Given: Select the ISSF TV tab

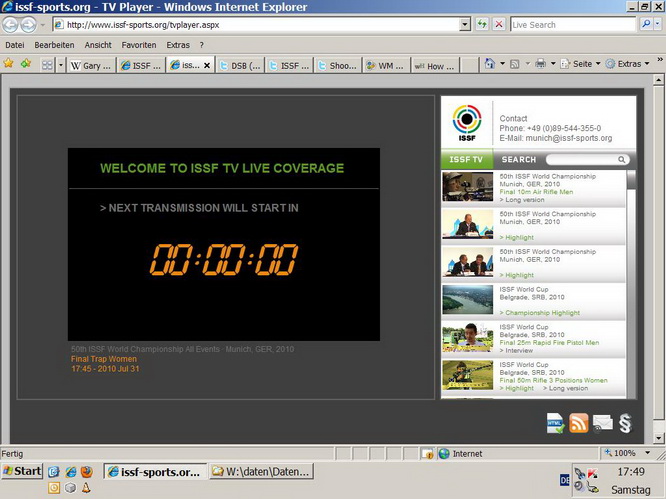Looking at the screenshot, I should pos(465,160).
